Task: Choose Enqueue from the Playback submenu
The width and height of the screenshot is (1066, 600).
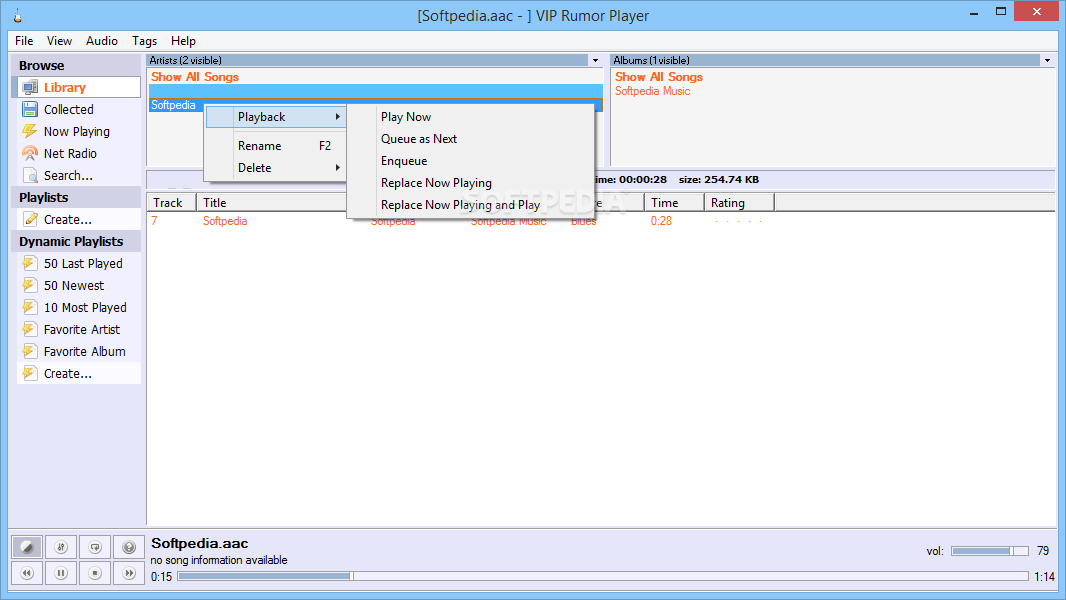Action: coord(470,161)
